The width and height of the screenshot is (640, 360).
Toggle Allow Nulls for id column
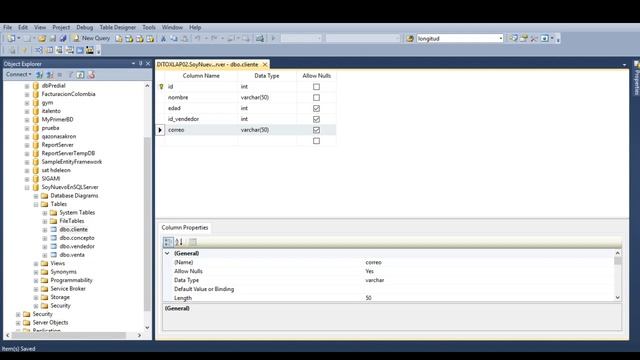[316, 87]
